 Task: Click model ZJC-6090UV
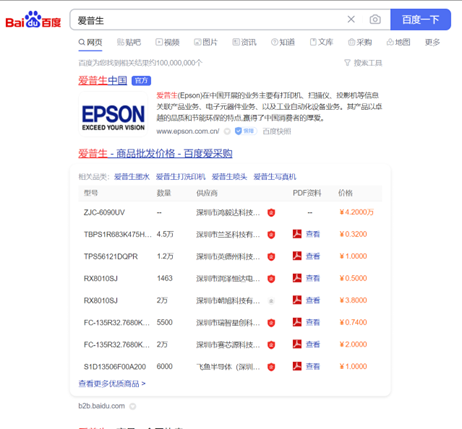click(104, 212)
